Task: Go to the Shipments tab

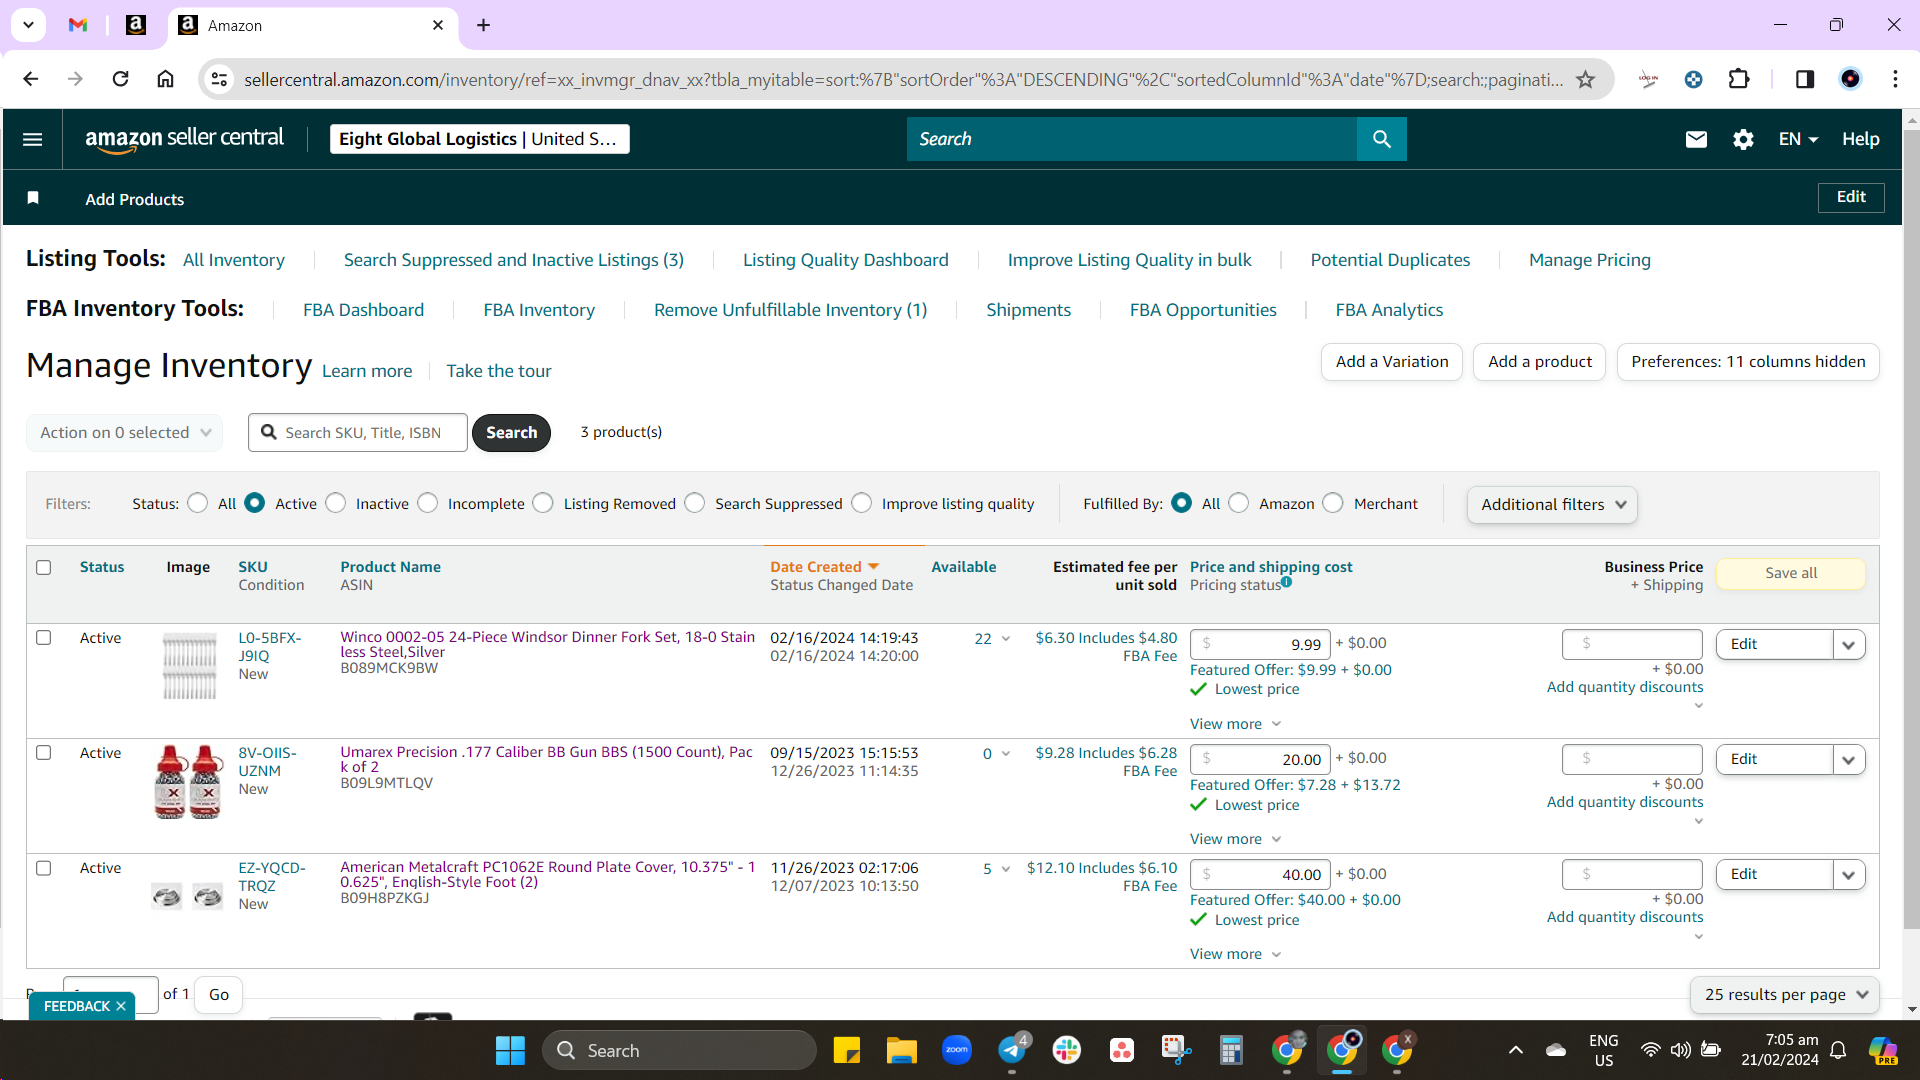Action: coord(1028,310)
